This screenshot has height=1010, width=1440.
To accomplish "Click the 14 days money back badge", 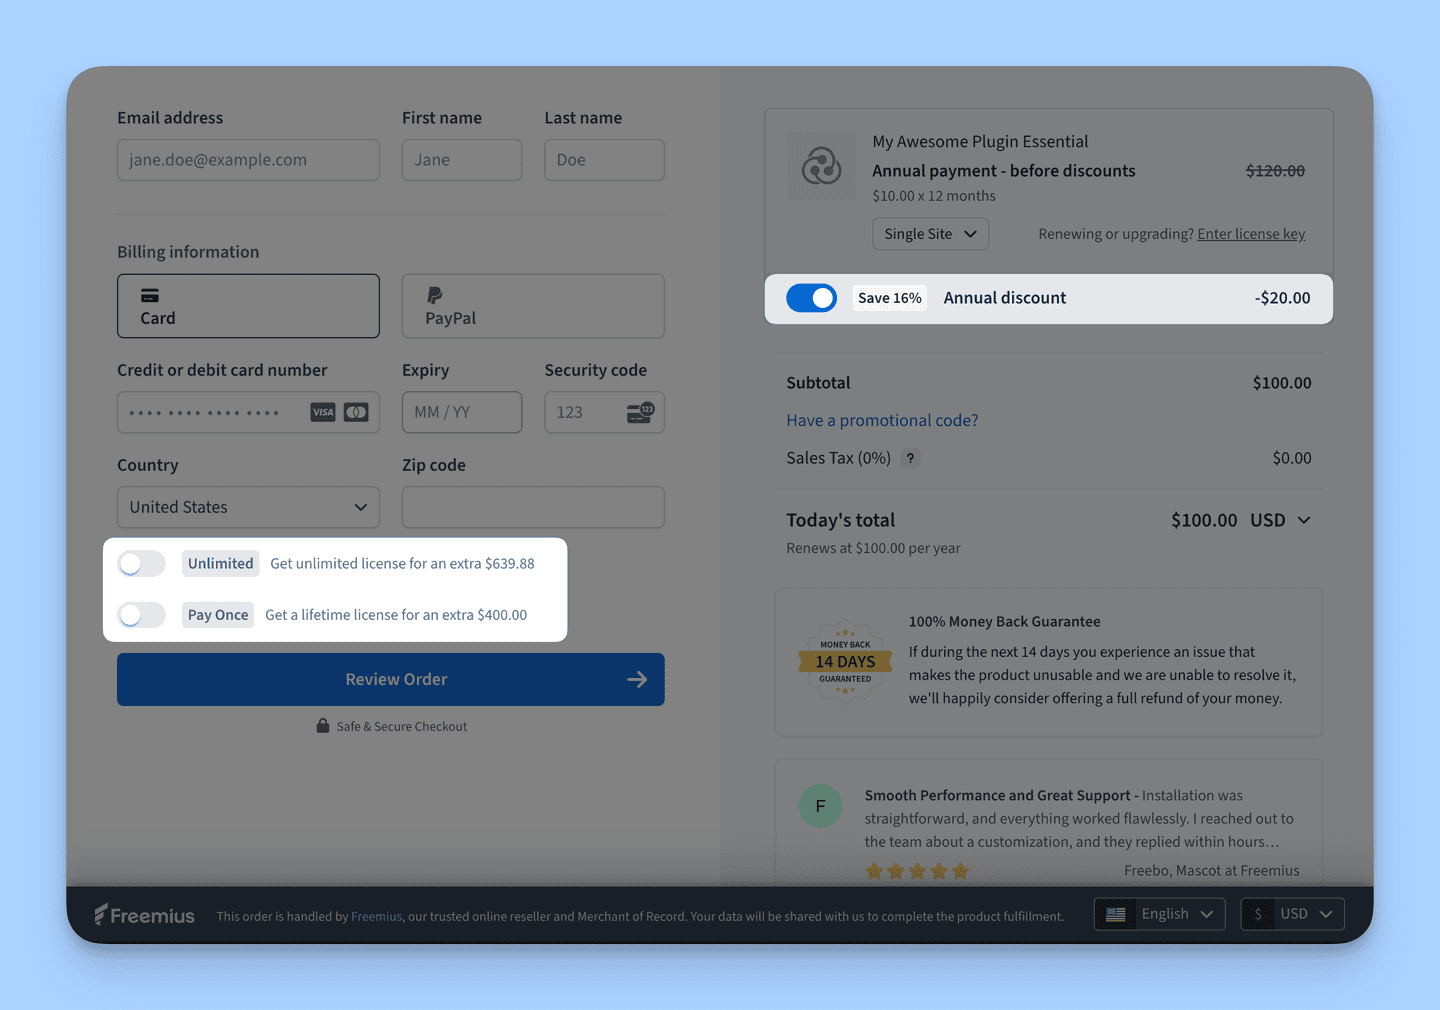I will tap(845, 661).
